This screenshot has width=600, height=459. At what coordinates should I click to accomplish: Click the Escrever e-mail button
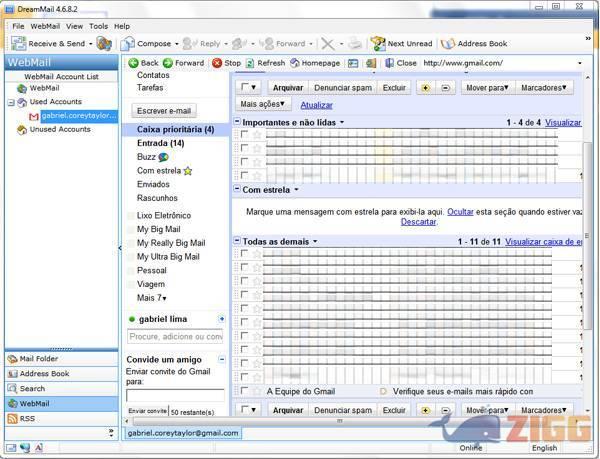point(166,110)
